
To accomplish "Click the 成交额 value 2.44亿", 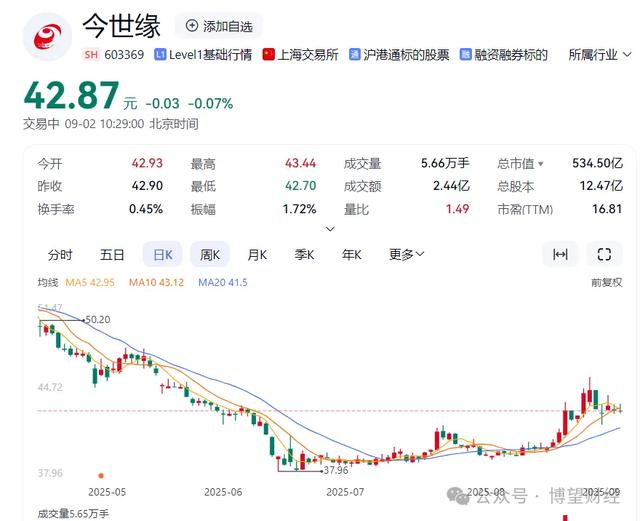I will 451,186.
